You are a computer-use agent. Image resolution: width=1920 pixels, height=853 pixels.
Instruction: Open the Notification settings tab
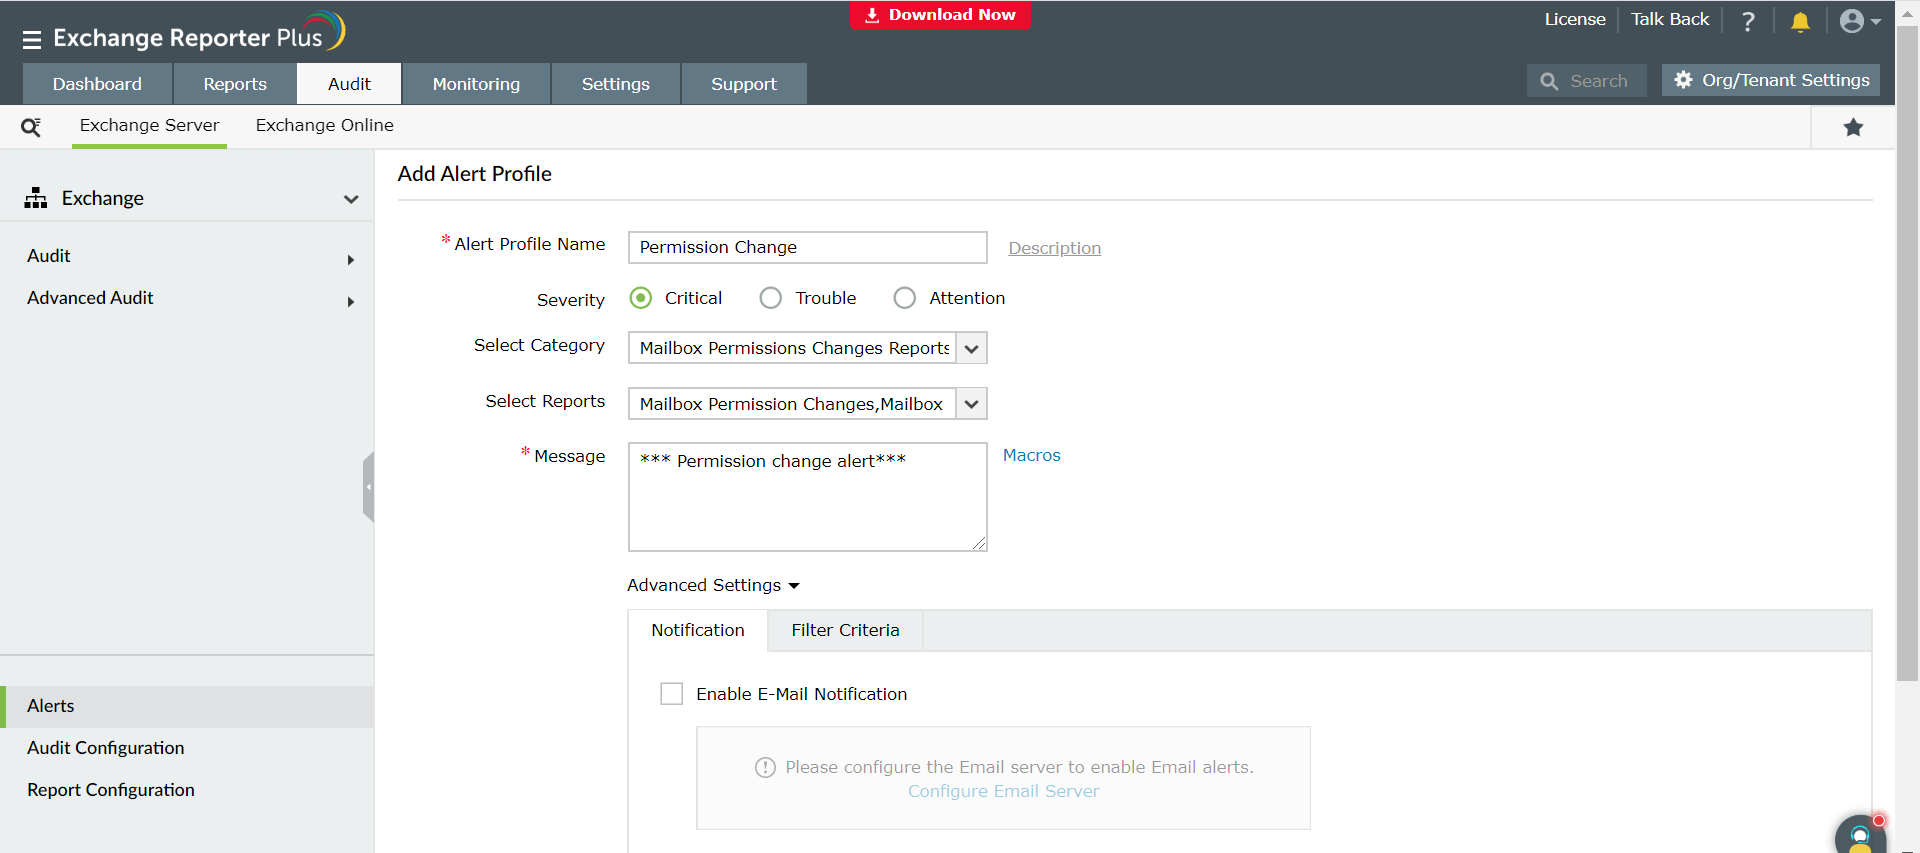coord(698,630)
